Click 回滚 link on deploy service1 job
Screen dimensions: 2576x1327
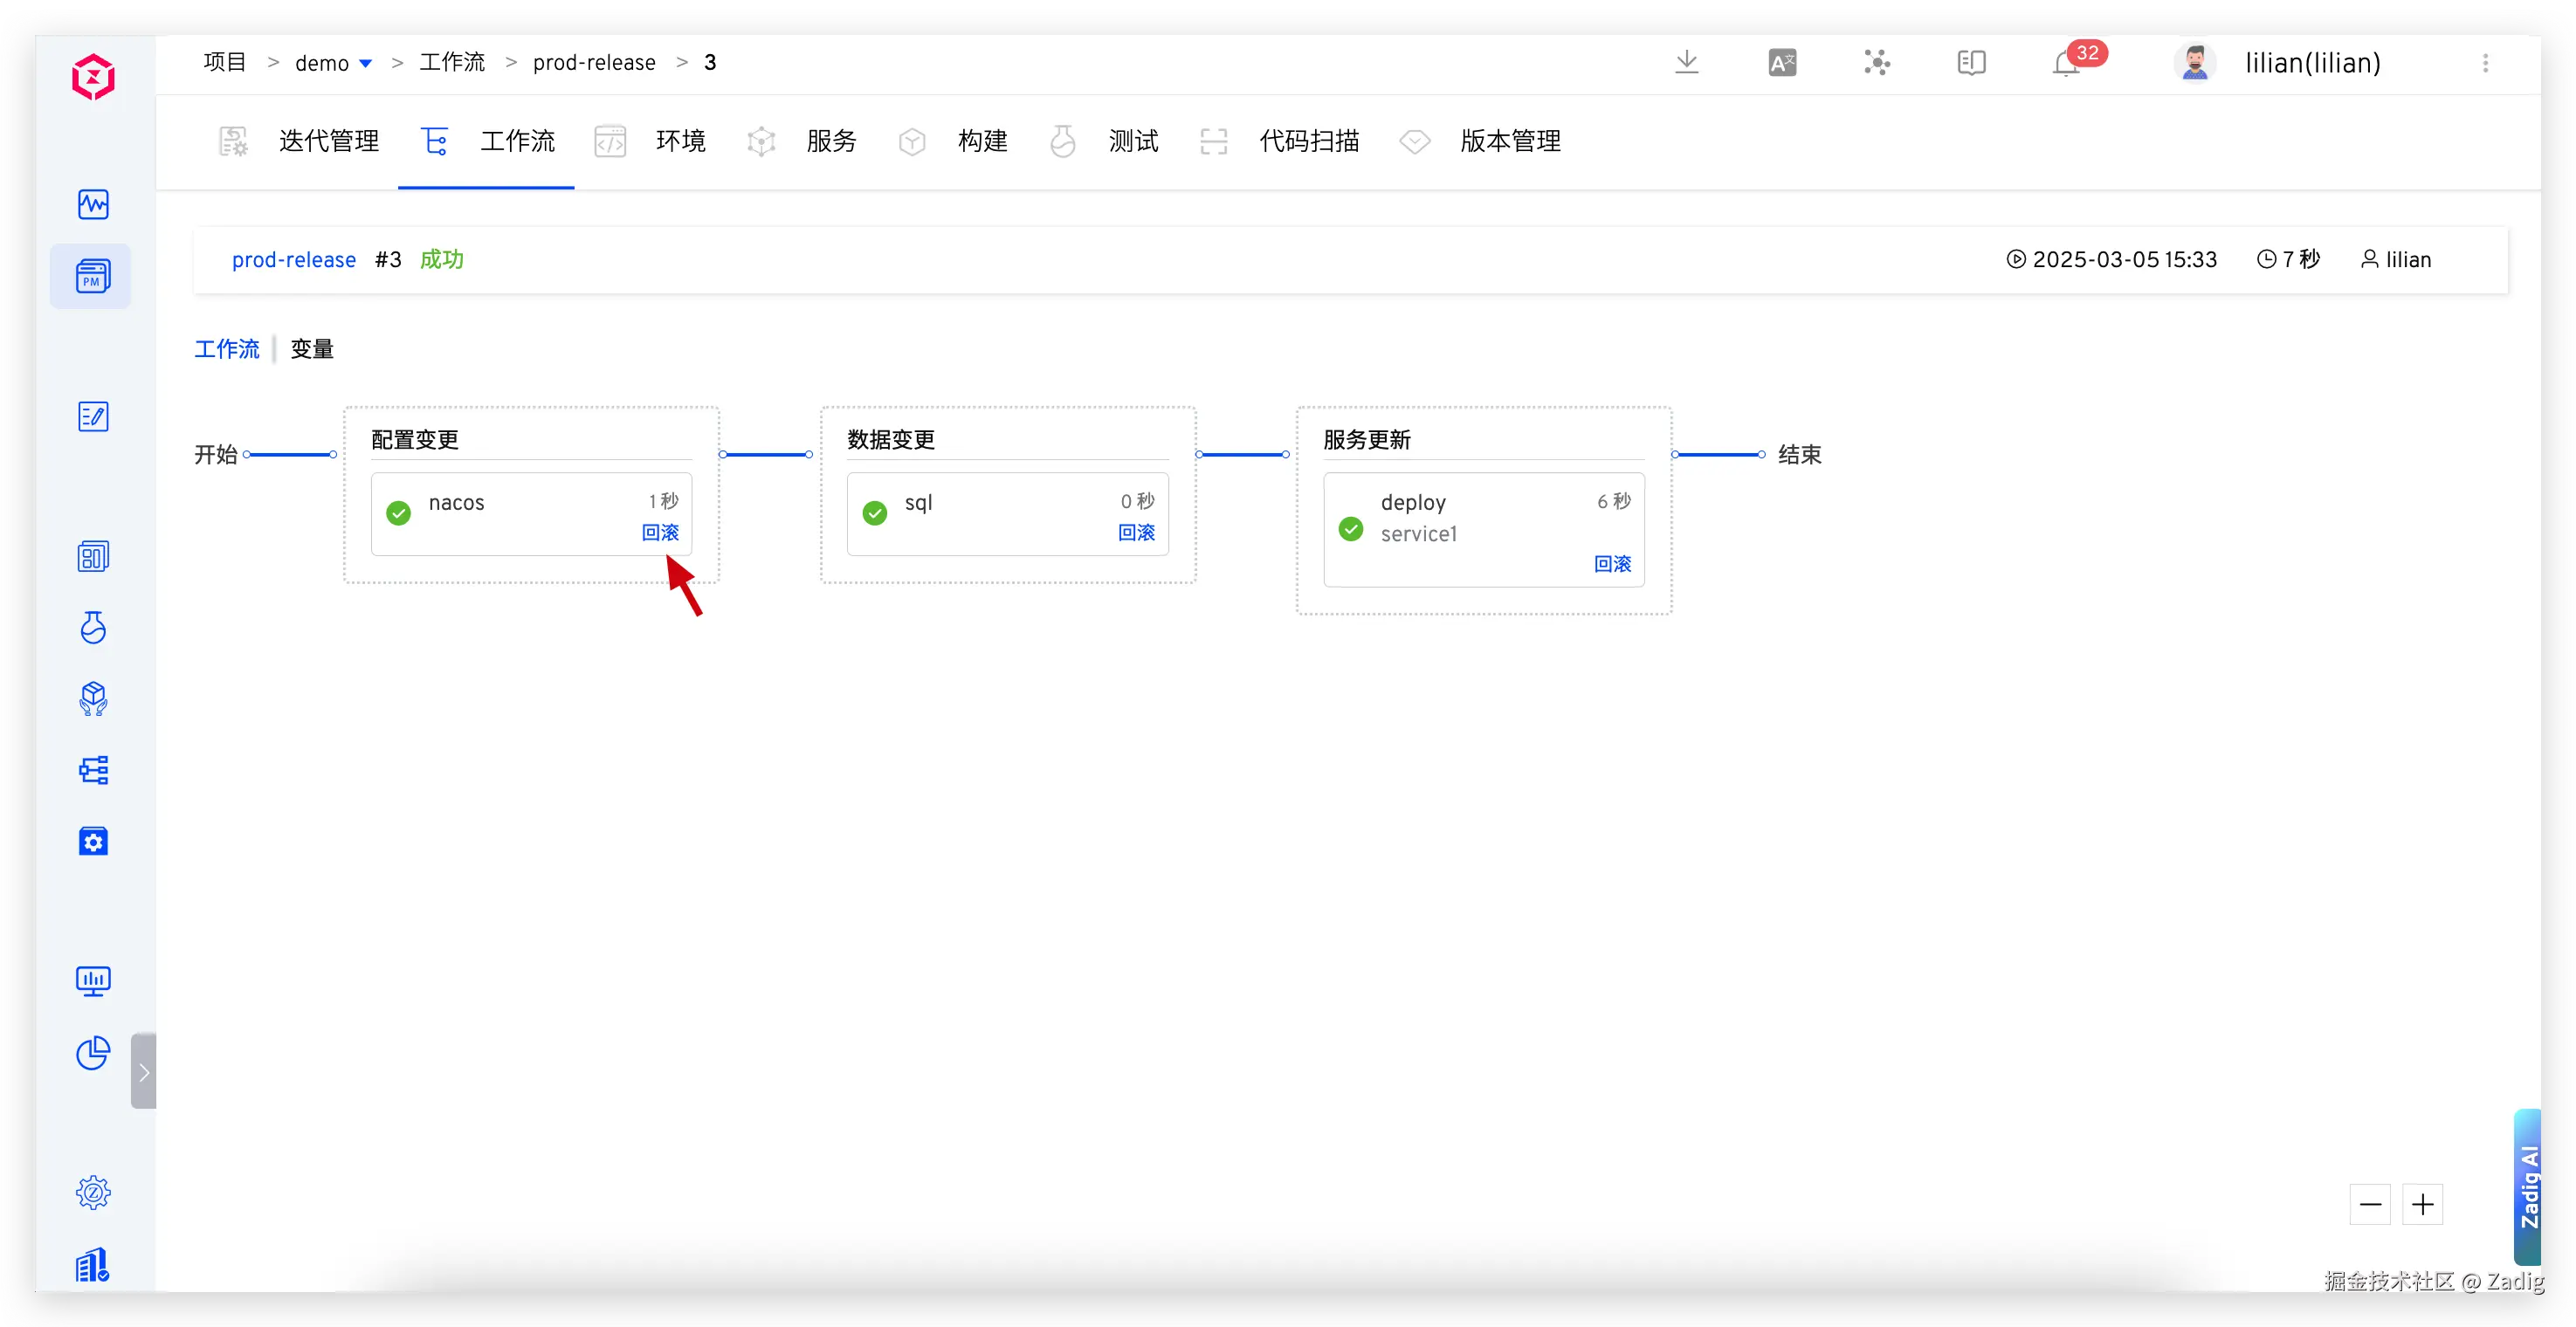(x=1612, y=564)
